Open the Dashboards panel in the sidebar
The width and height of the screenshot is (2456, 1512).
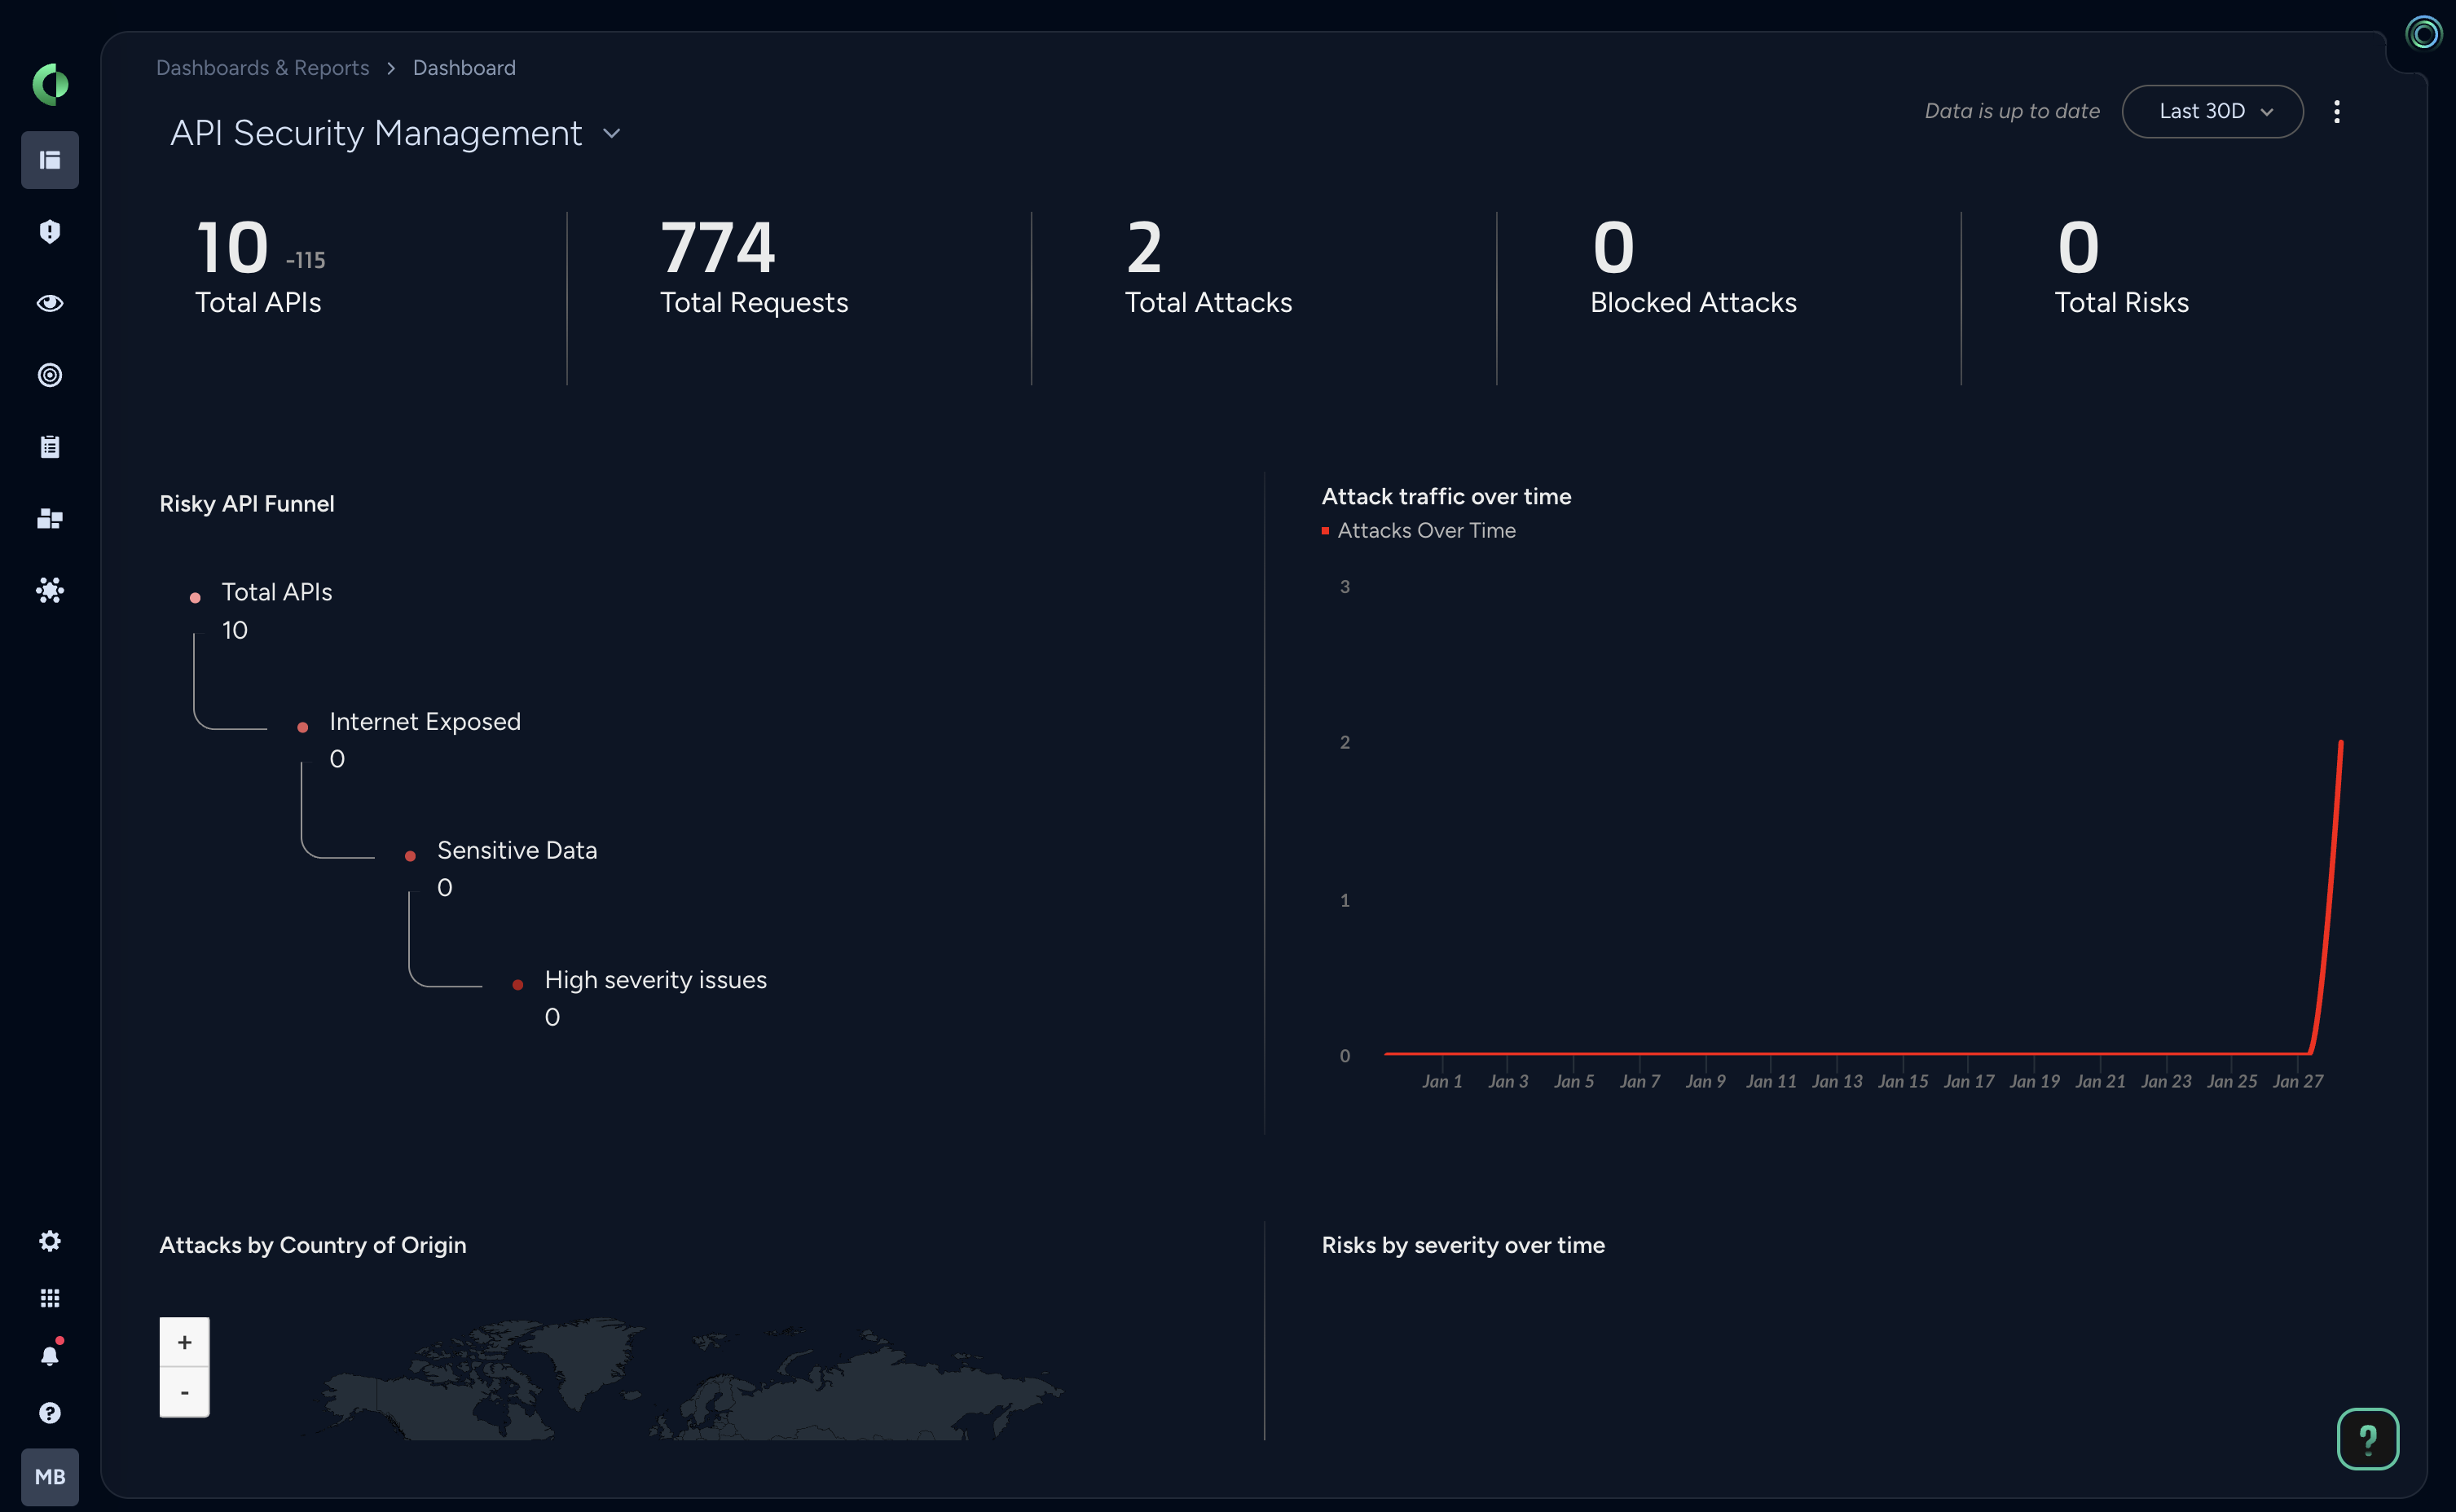click(x=49, y=160)
